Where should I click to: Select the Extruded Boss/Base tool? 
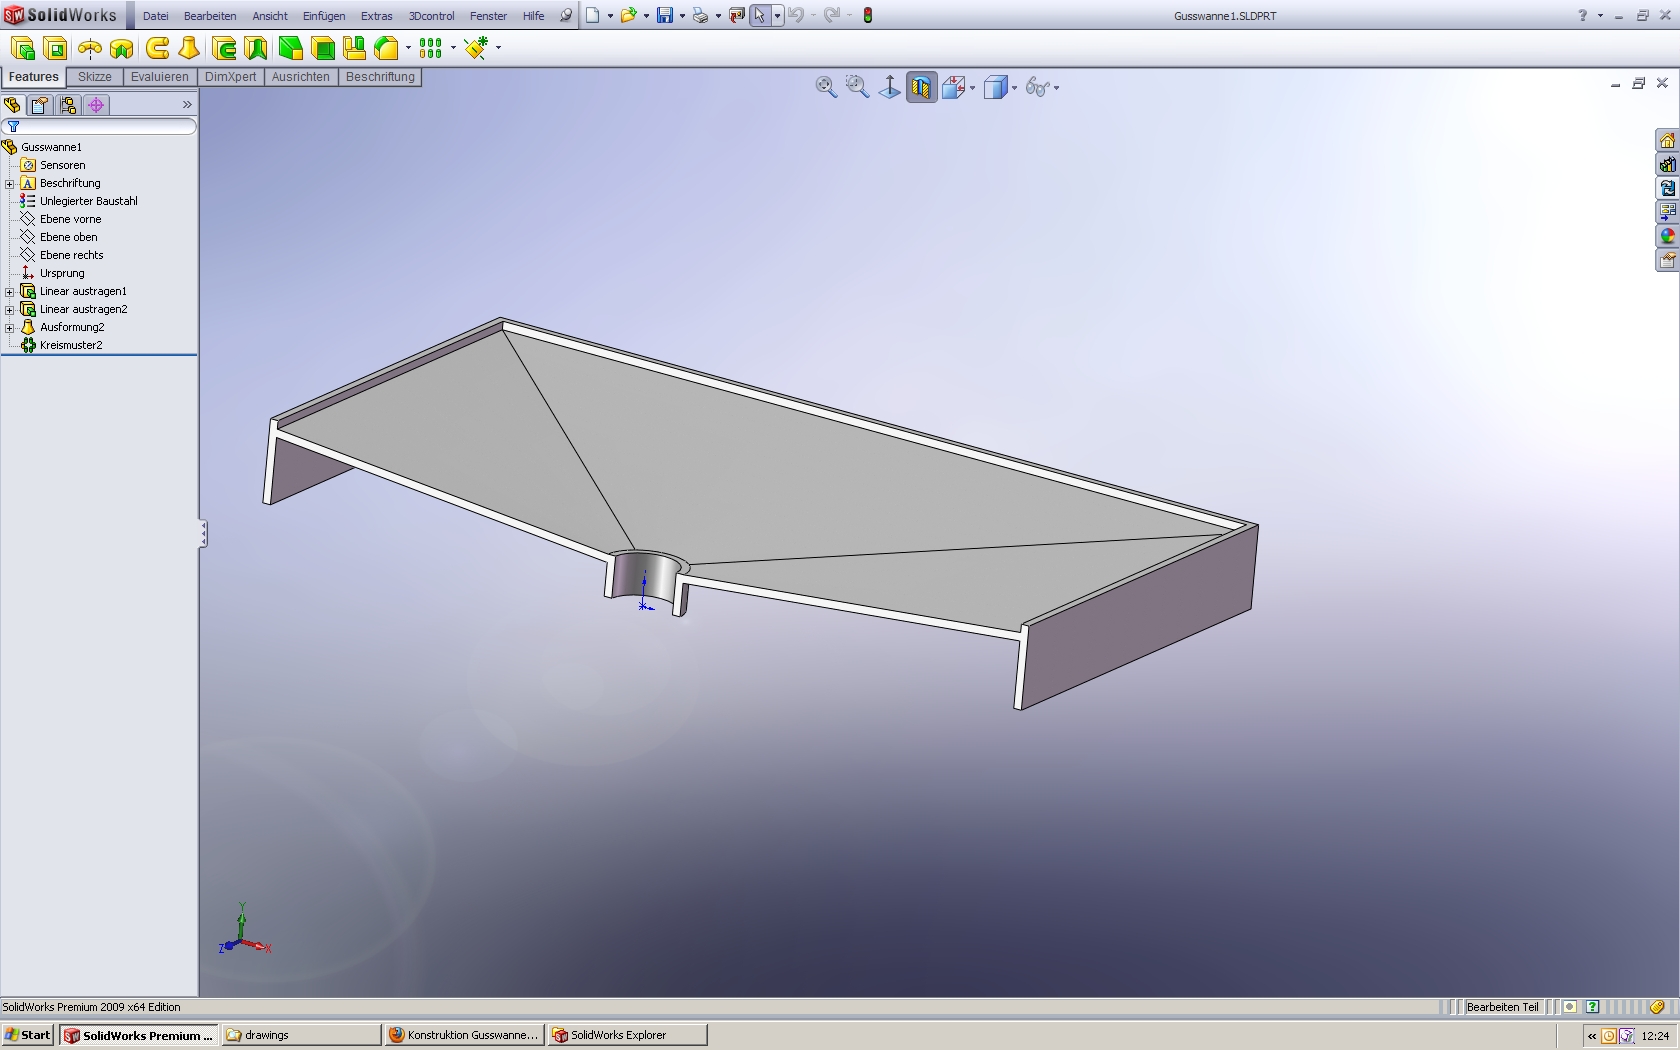(23, 48)
